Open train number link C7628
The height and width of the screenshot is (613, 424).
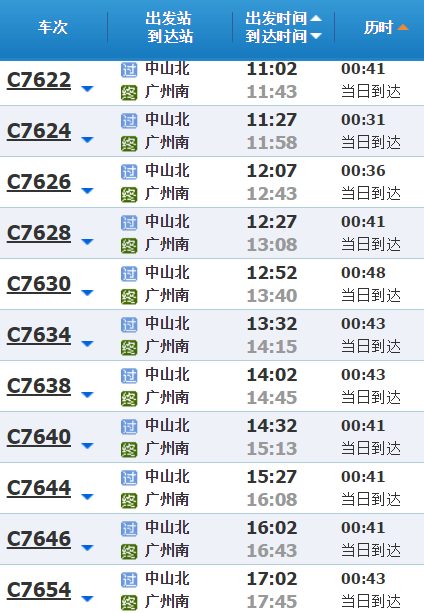click(39, 234)
